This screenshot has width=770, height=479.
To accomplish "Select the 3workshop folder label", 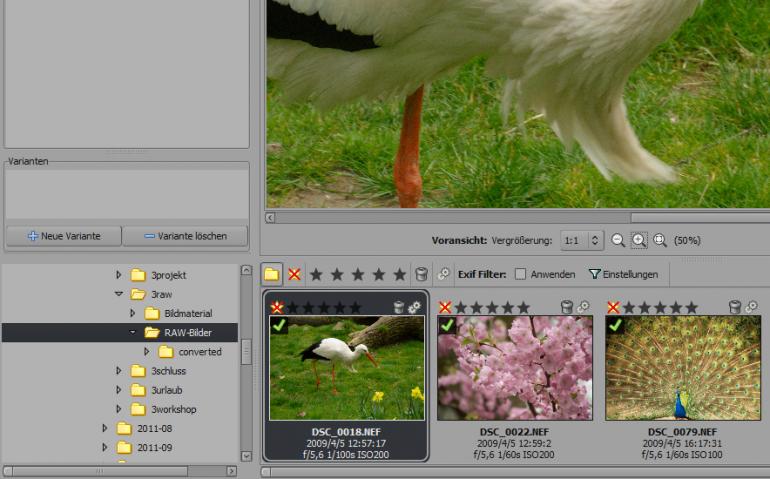I will coord(173,409).
